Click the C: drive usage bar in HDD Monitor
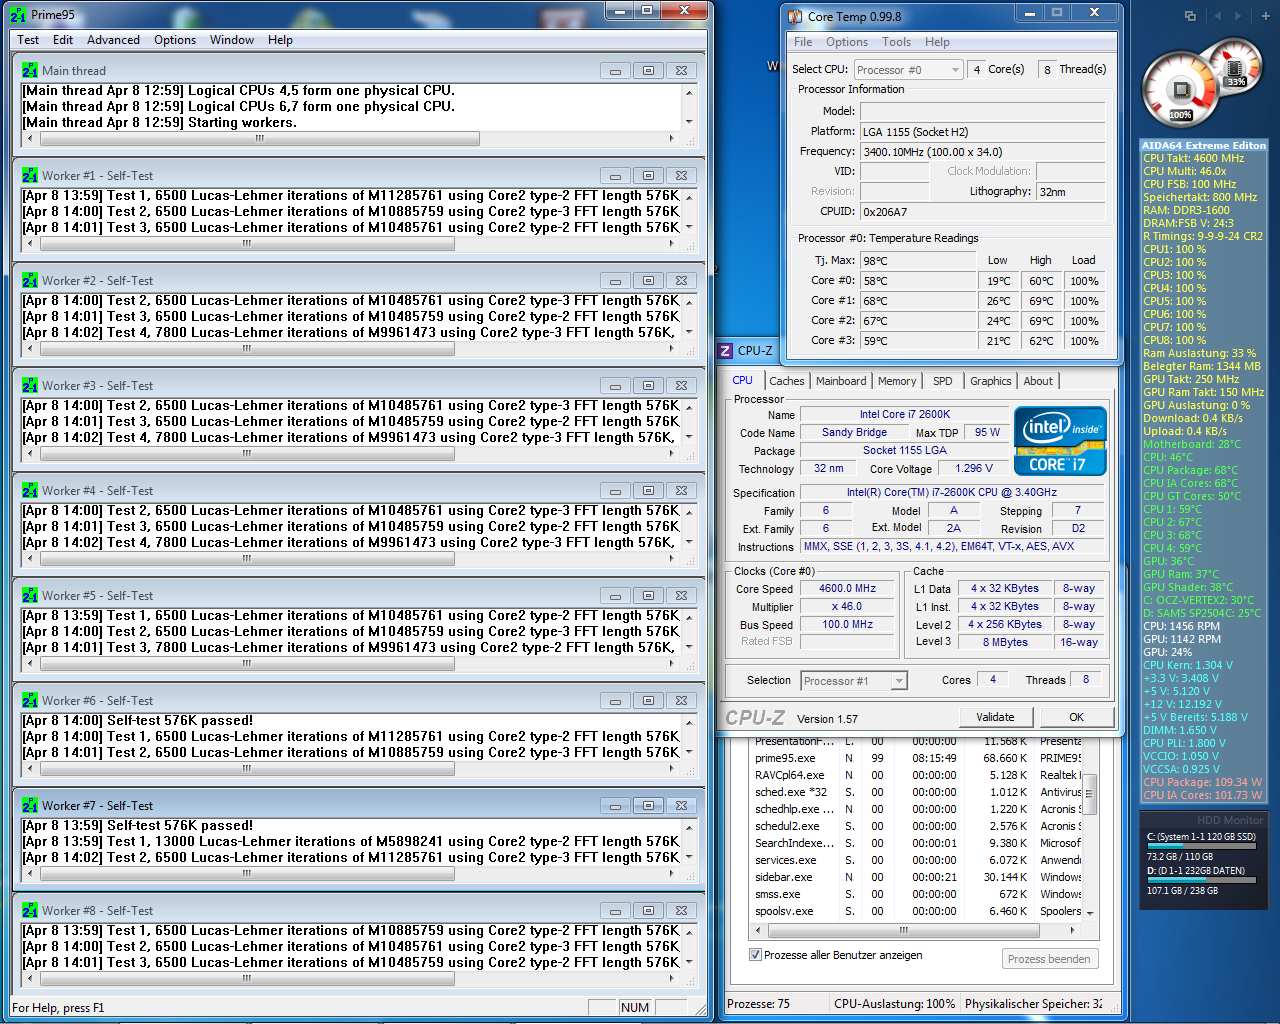 tap(1201, 847)
